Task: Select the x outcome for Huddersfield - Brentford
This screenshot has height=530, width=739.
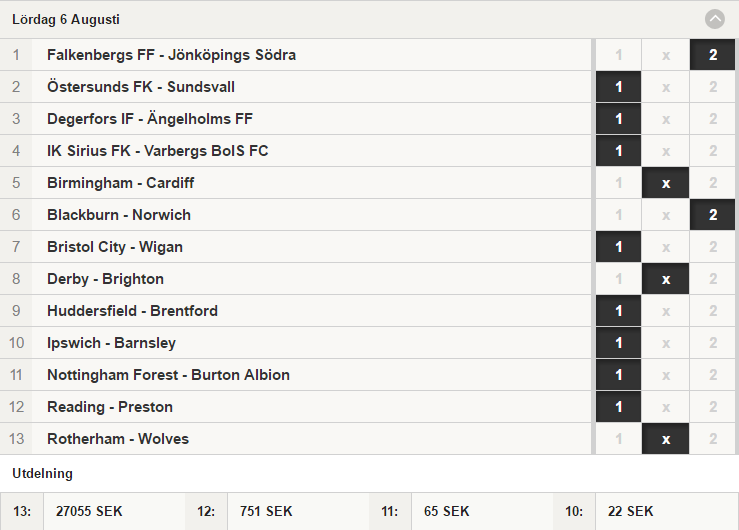Action: [665, 311]
